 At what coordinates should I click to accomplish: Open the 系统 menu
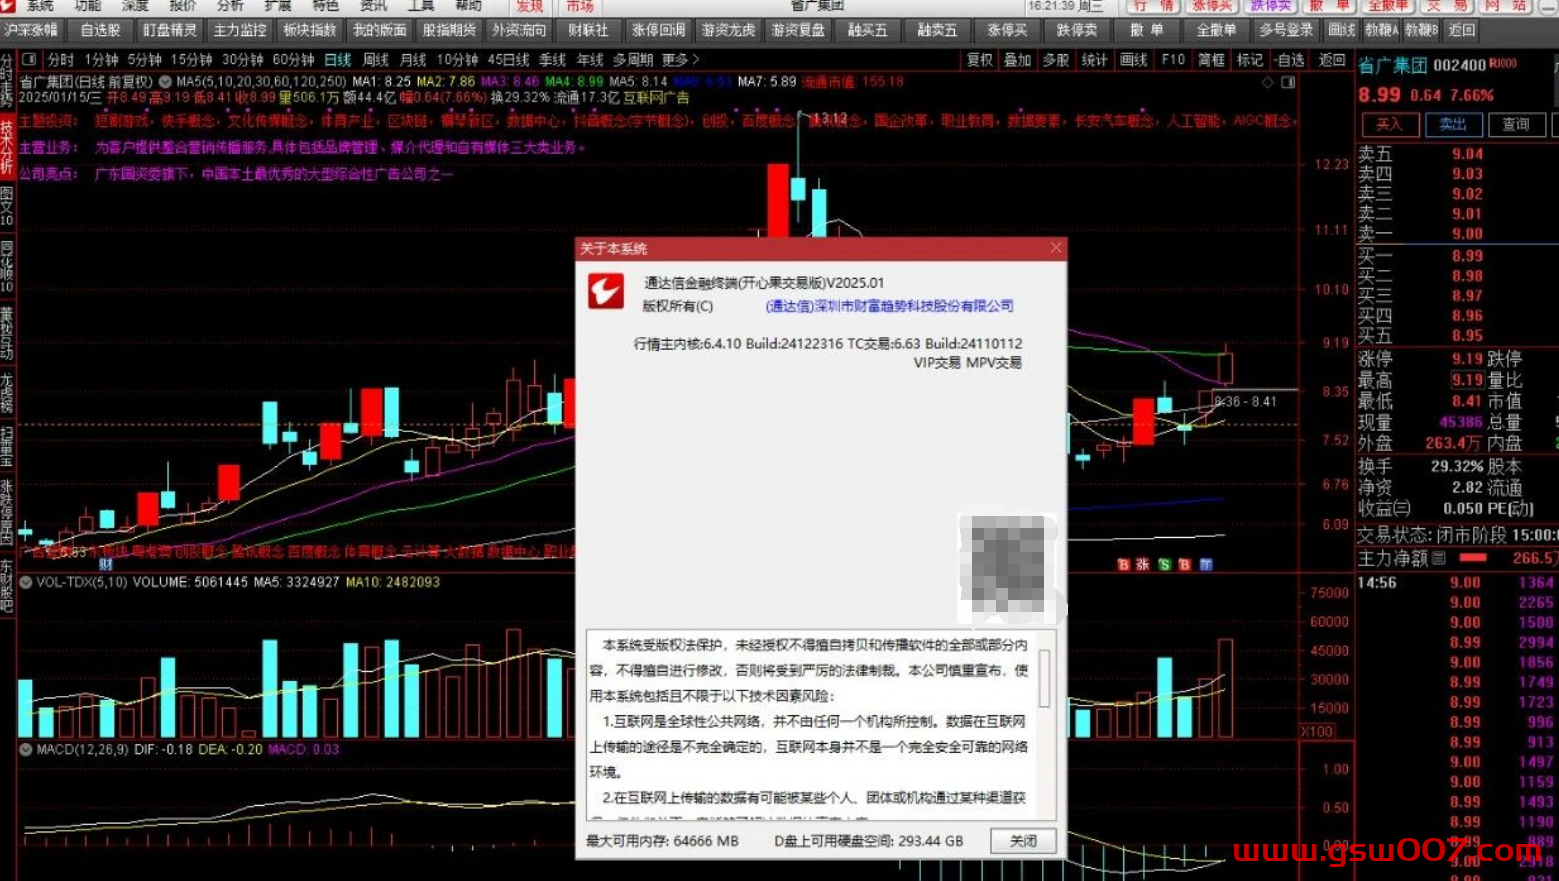(40, 6)
